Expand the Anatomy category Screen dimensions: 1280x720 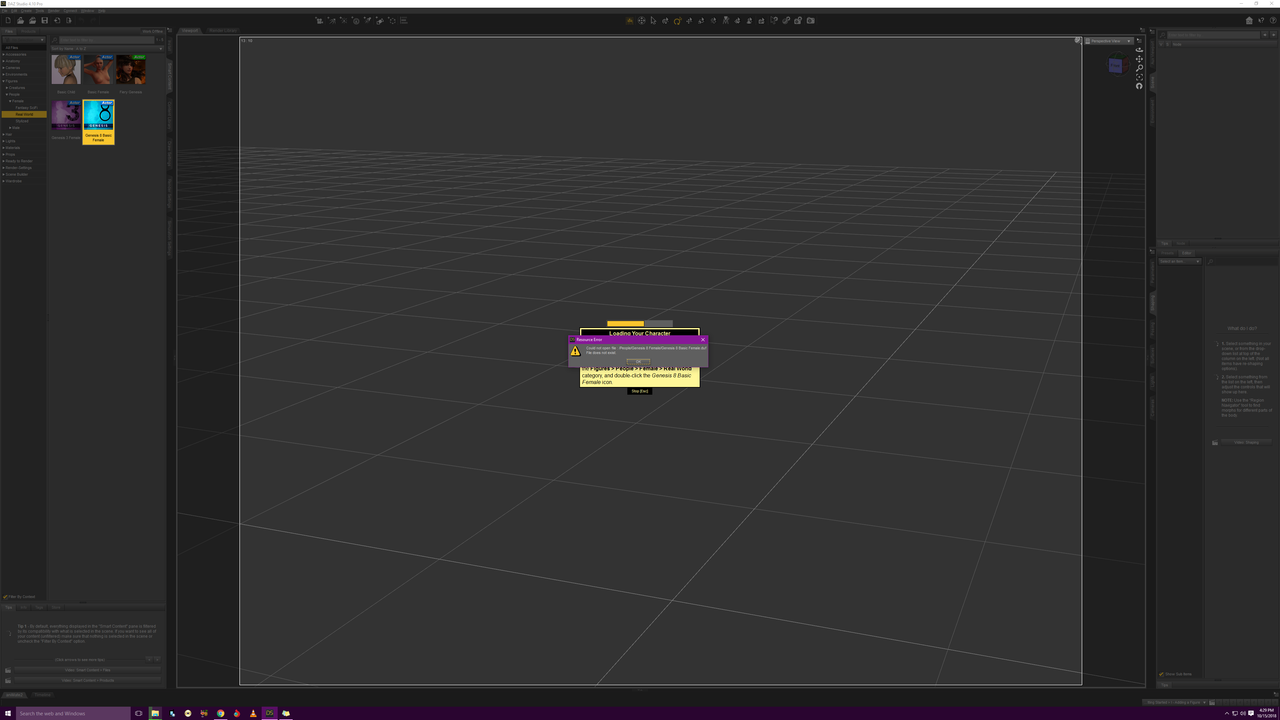coord(3,61)
